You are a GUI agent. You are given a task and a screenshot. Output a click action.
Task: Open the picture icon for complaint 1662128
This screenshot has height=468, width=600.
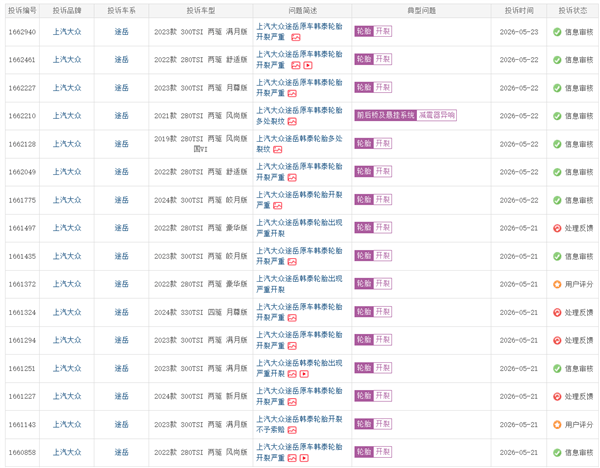(x=277, y=150)
